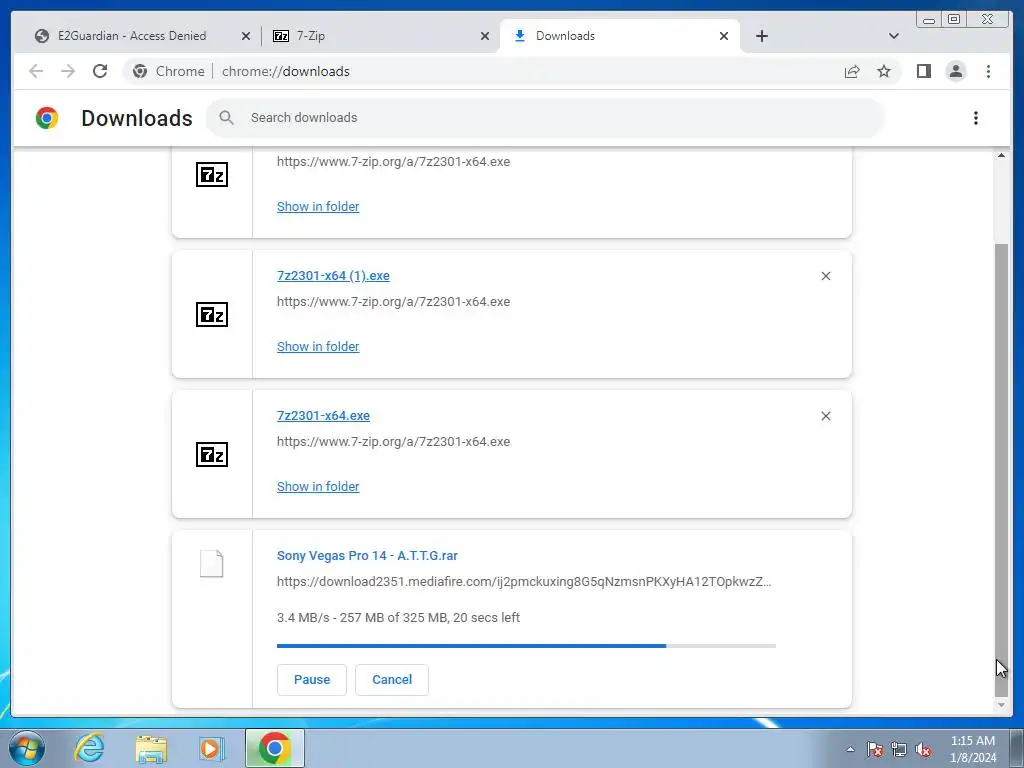Click the site info Chrome chip

pyautogui.click(x=168, y=71)
